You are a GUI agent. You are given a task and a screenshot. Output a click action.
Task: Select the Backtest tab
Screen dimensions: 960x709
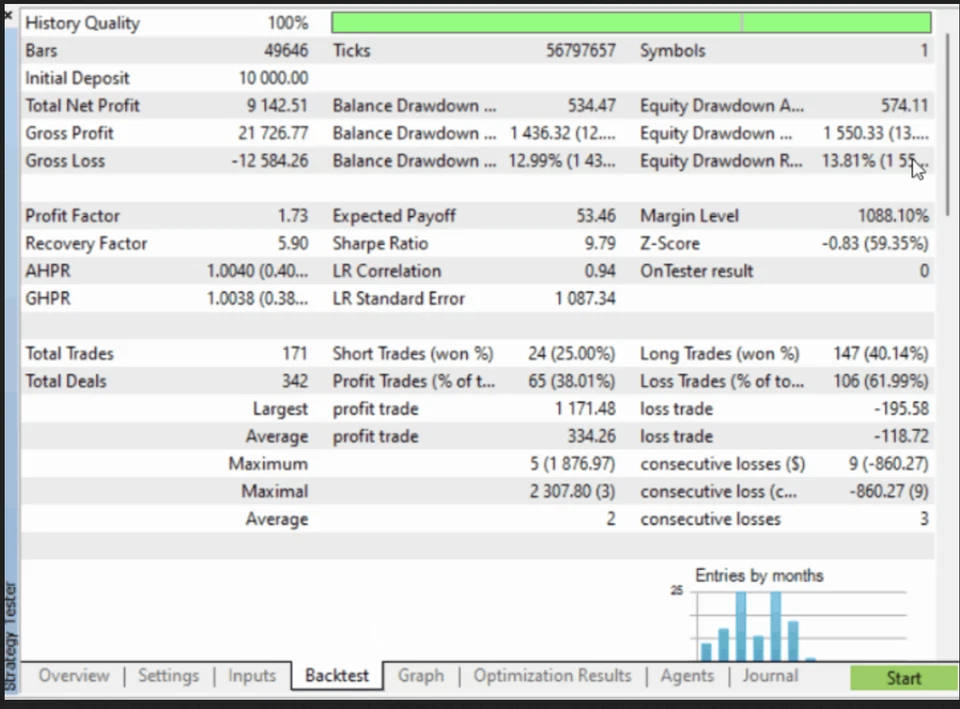[x=336, y=676]
